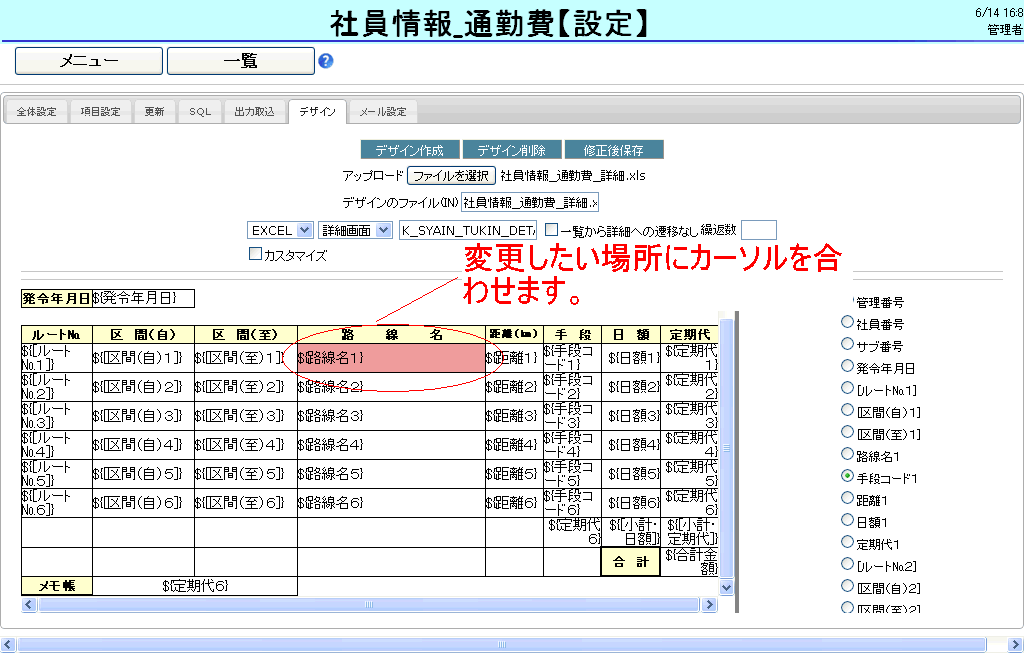Switch to the 全体設定 tab

coord(37,112)
